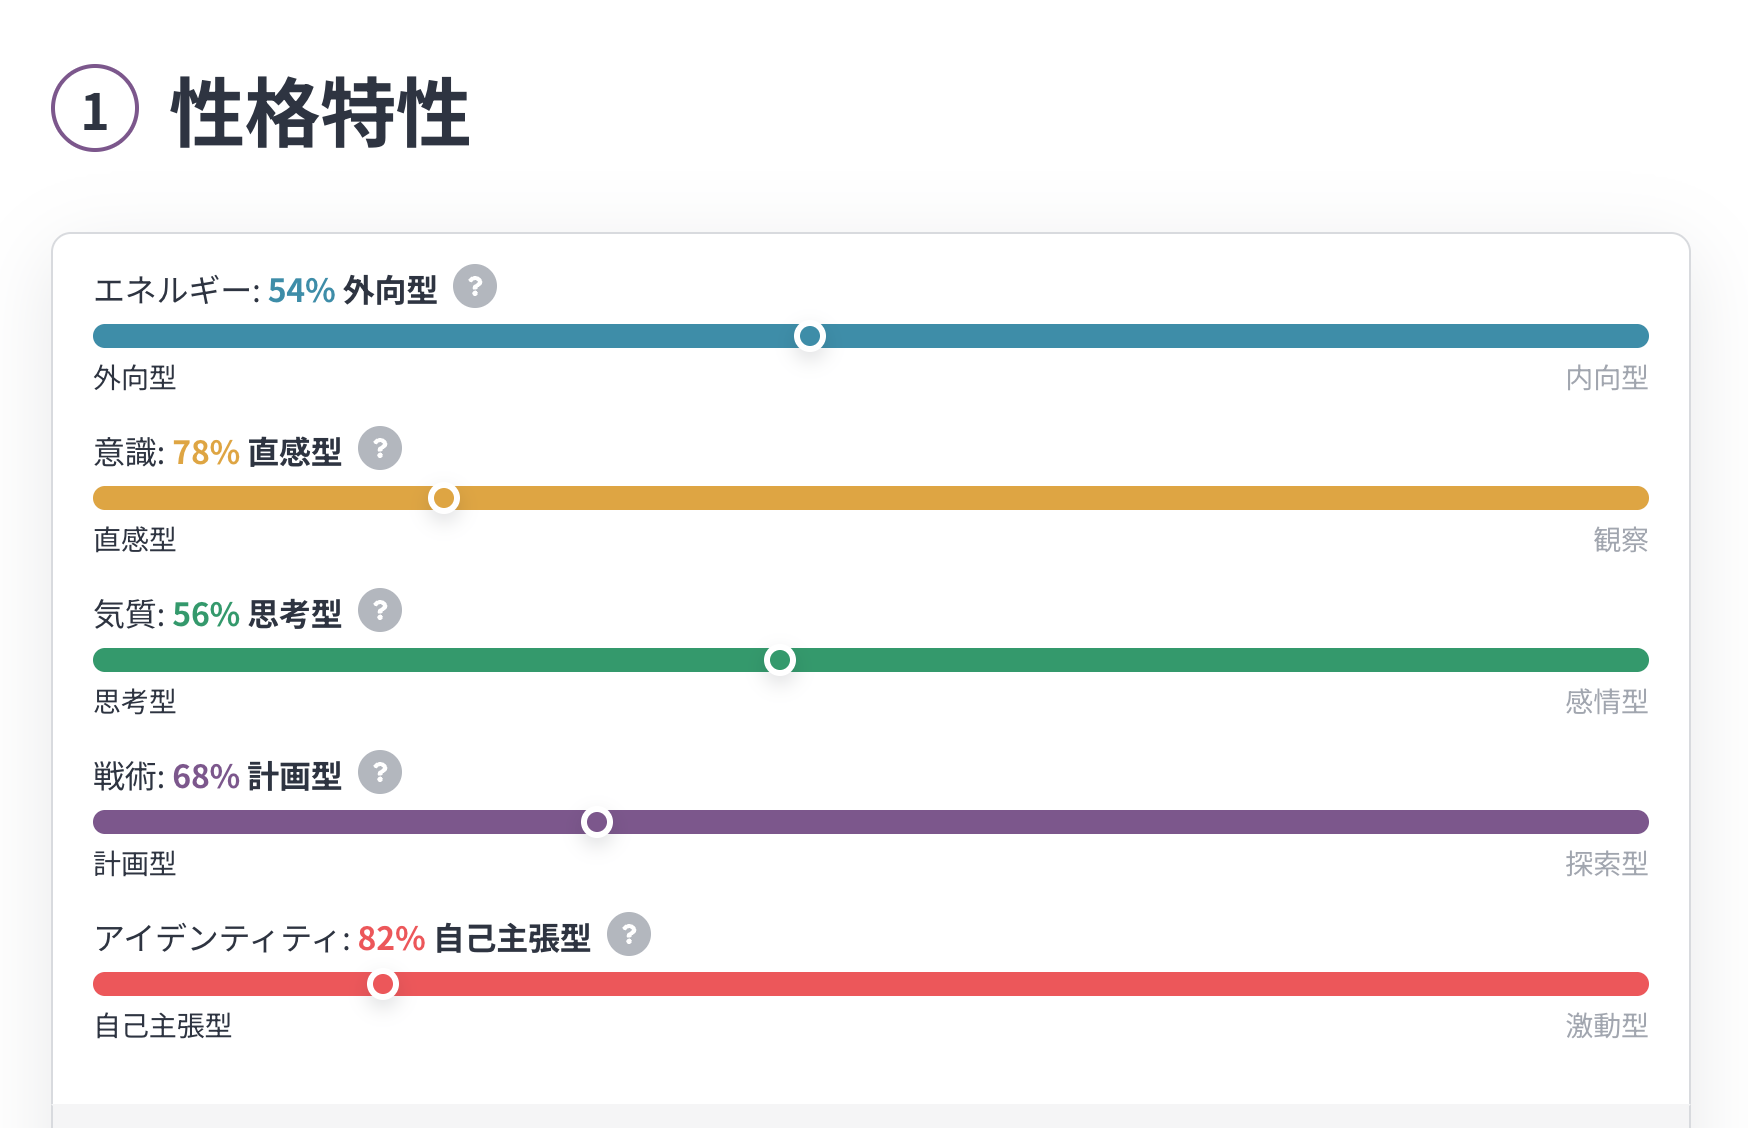The width and height of the screenshot is (1748, 1128).
Task: Click the blue energy slider handle
Action: pos(810,336)
